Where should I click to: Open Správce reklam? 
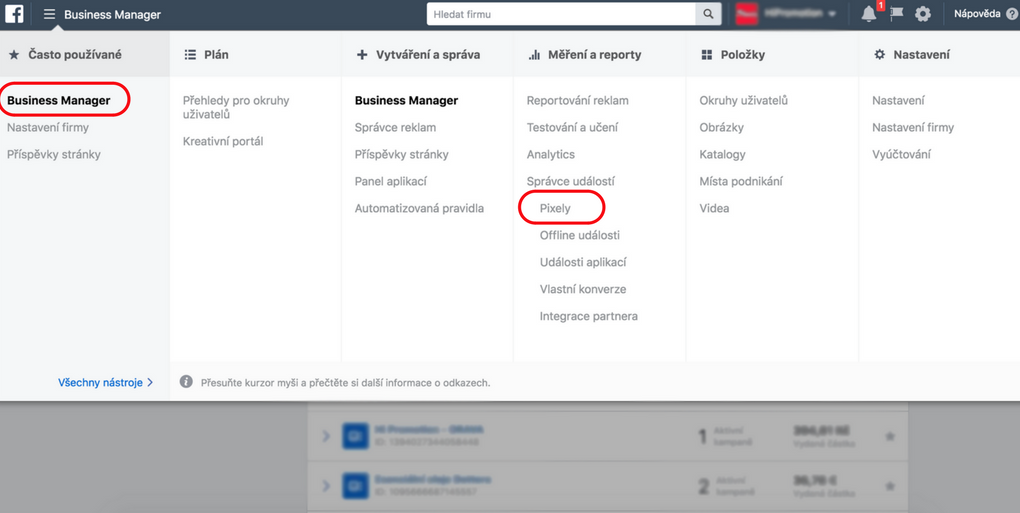point(396,127)
